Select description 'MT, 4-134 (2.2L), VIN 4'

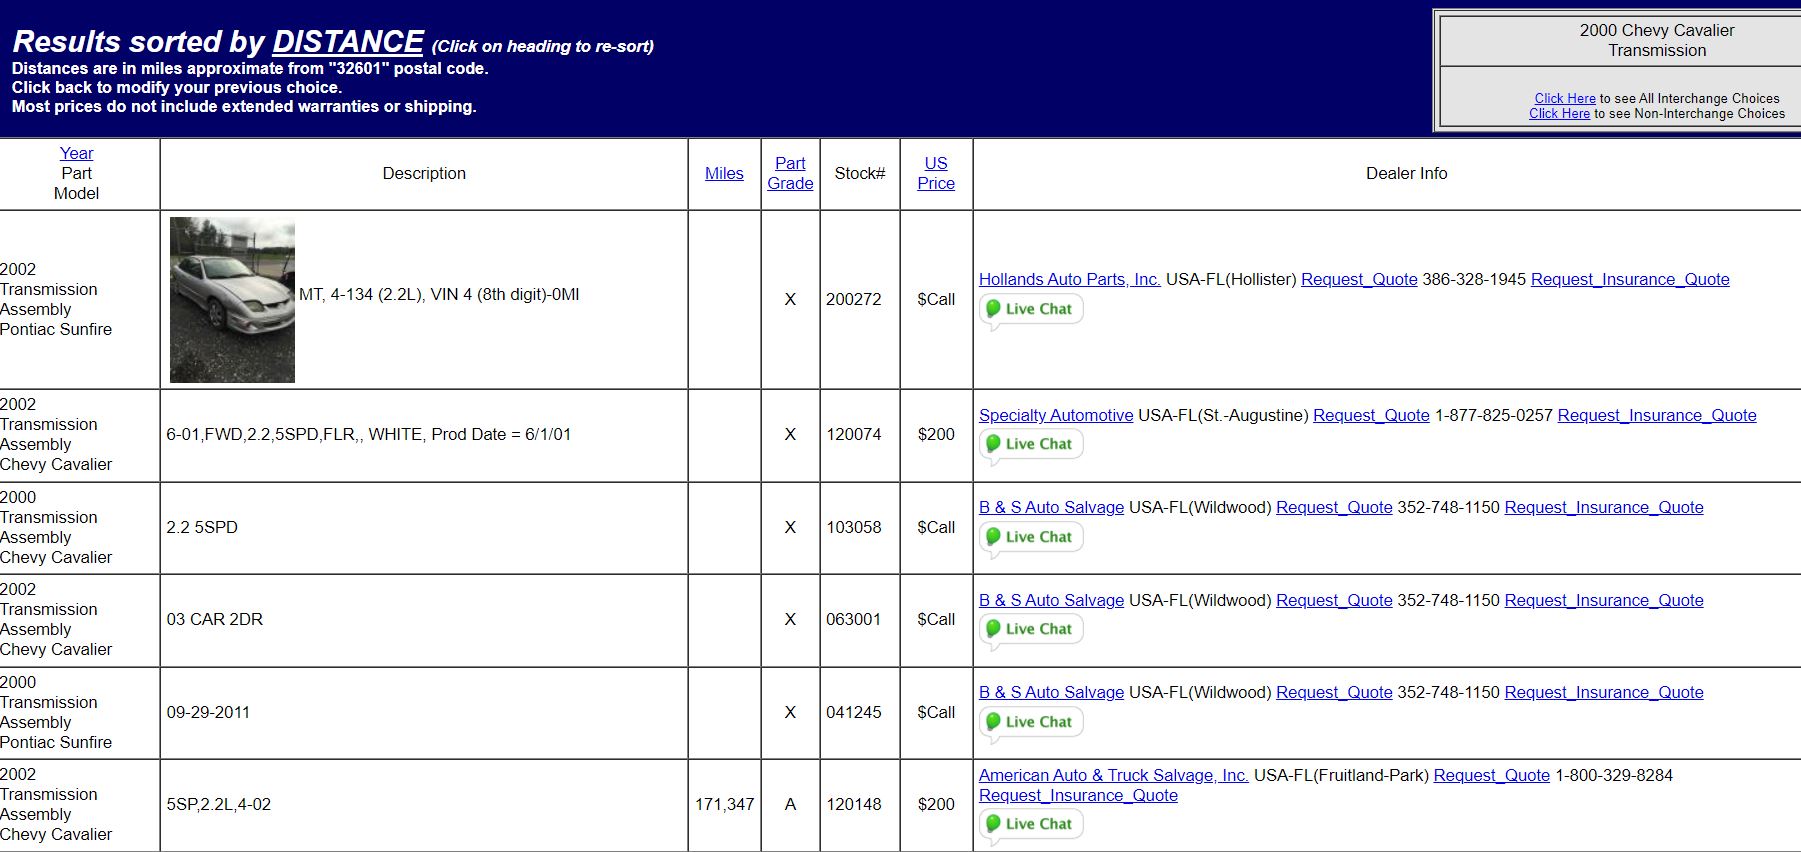point(439,294)
